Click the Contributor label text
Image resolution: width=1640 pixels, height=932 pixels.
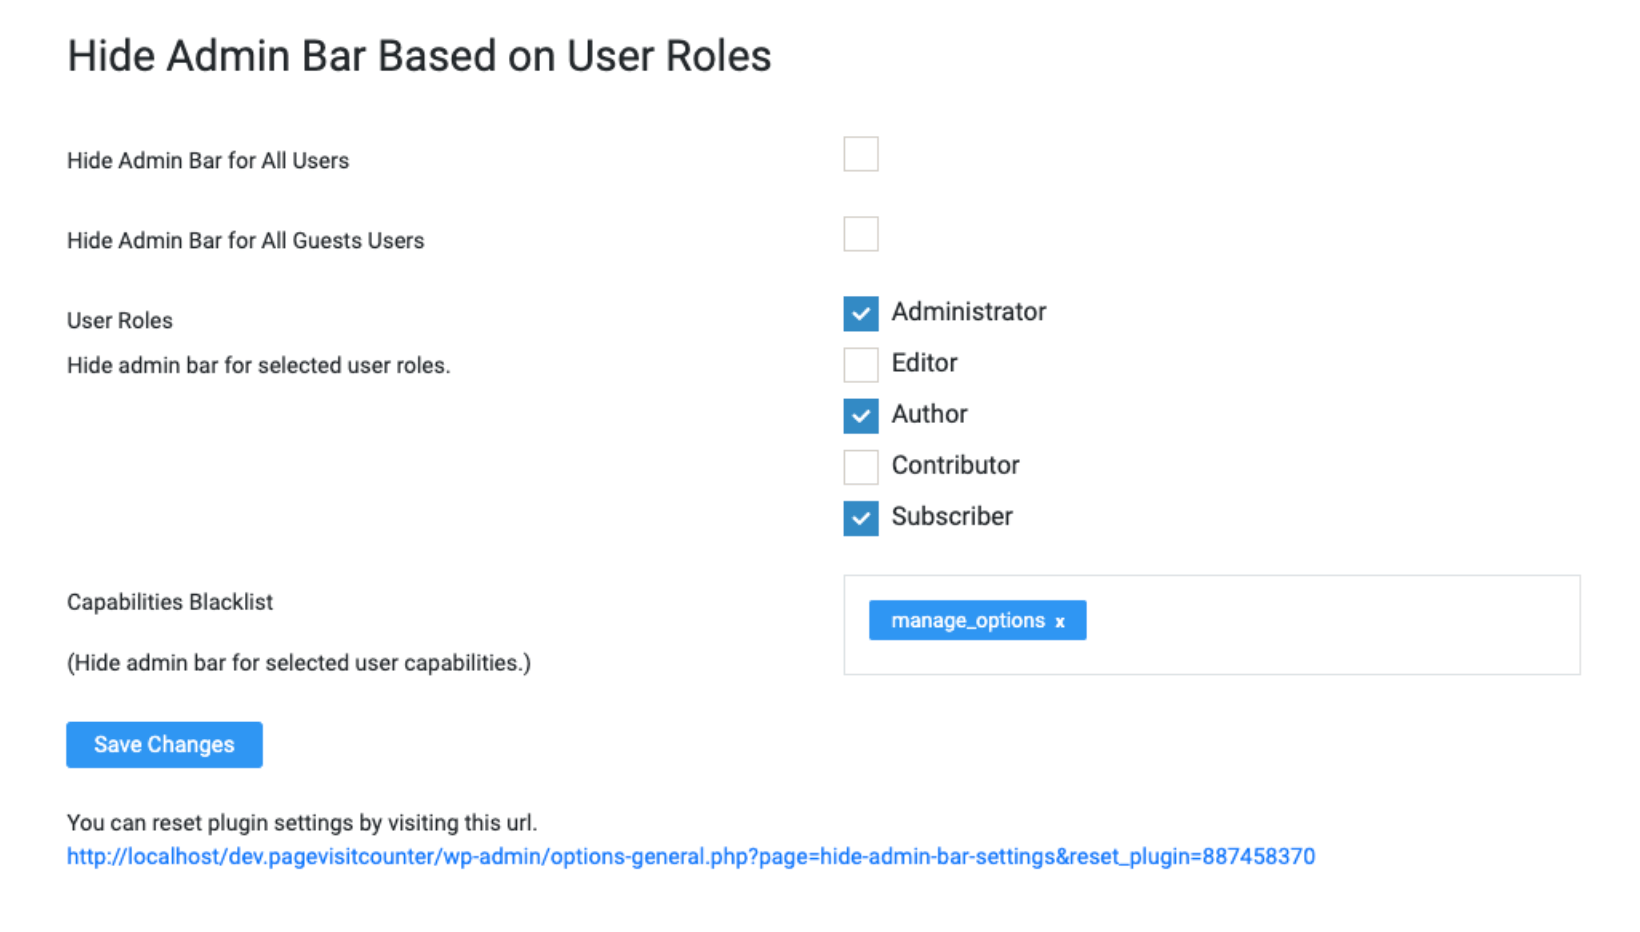tap(955, 465)
